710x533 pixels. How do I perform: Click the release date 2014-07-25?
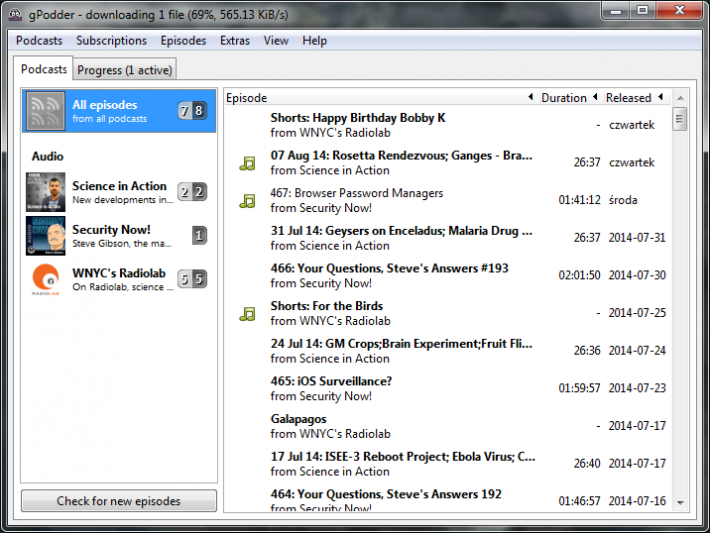pyautogui.click(x=637, y=313)
